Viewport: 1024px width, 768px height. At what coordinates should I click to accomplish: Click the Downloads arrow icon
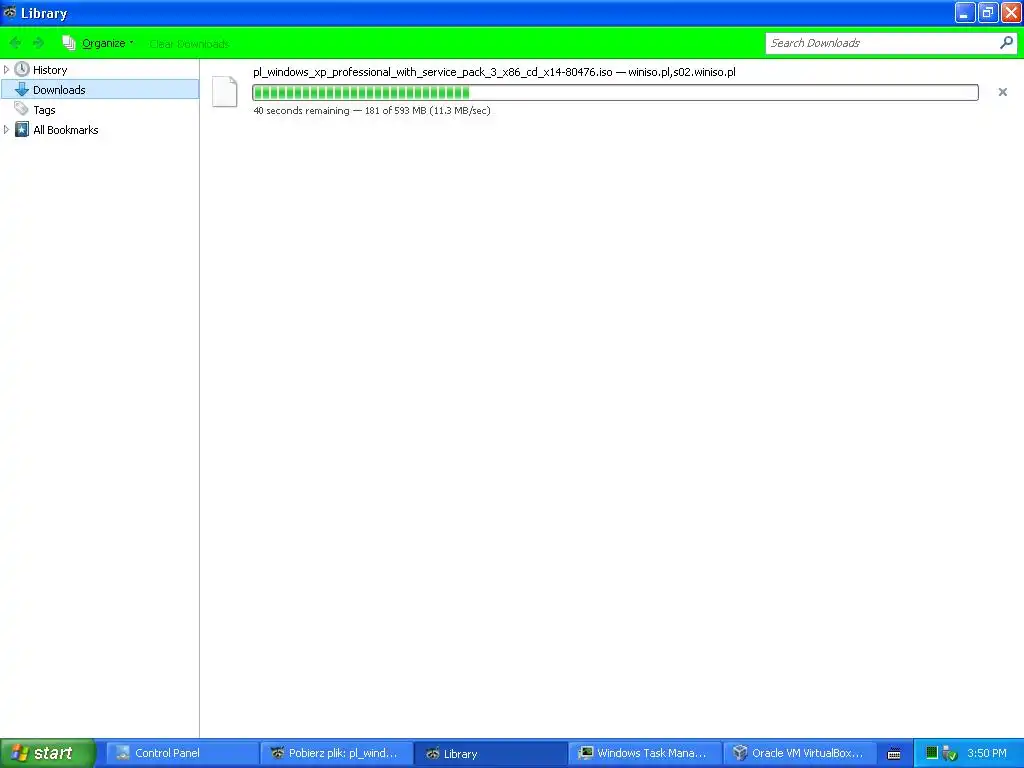(x=22, y=89)
